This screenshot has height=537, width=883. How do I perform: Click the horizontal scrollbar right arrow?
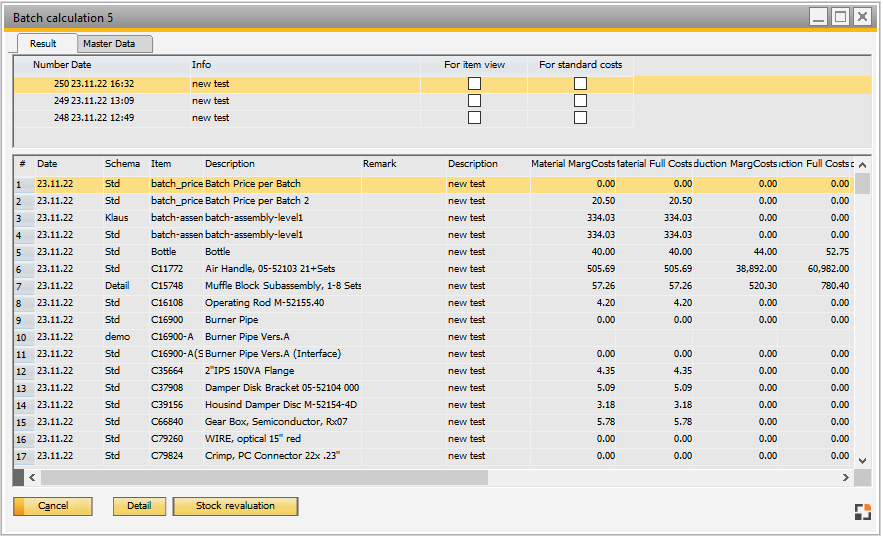pos(848,478)
